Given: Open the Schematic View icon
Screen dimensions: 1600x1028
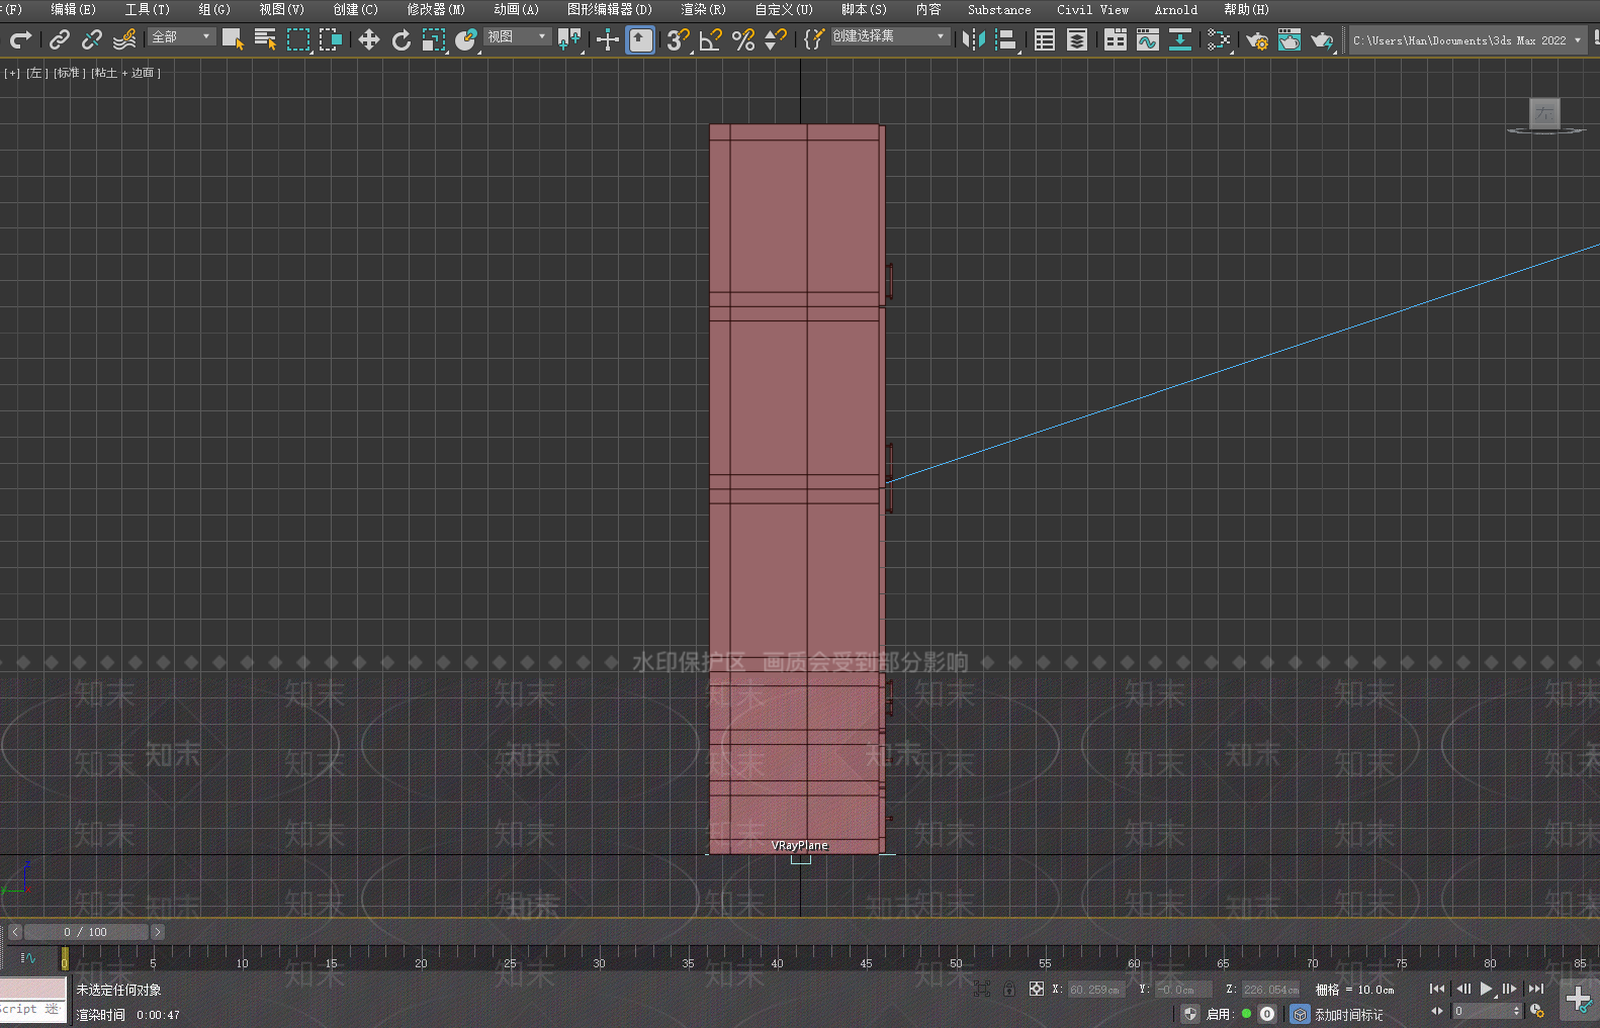Looking at the screenshot, I should [1180, 40].
